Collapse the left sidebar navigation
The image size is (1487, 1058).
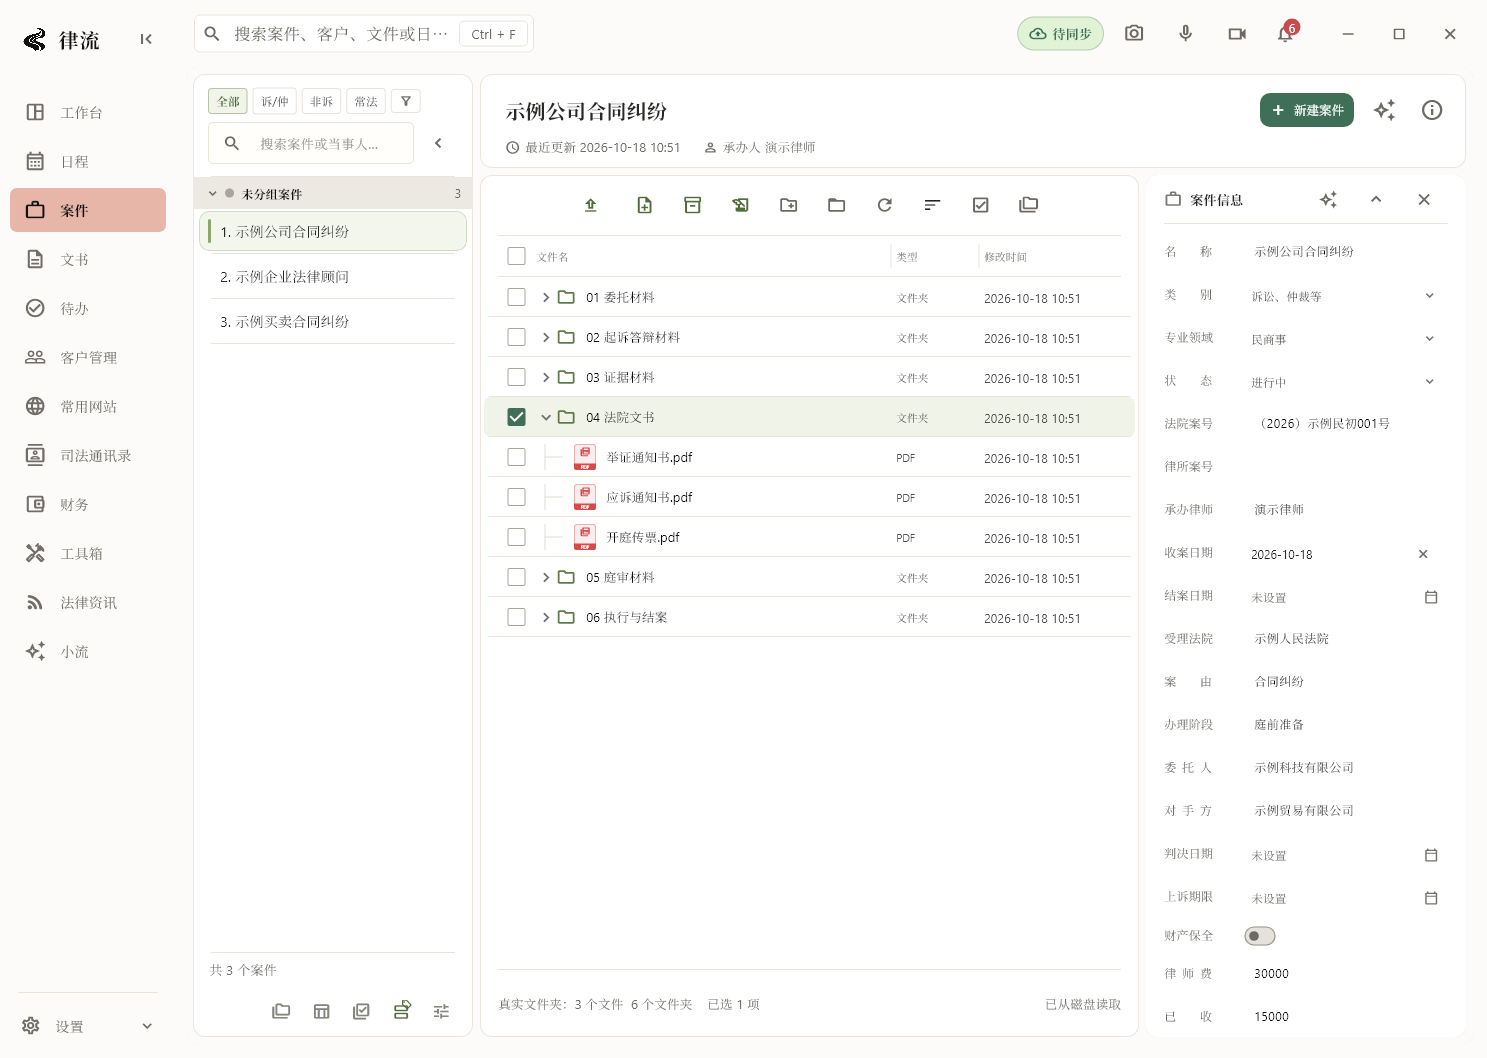point(146,39)
